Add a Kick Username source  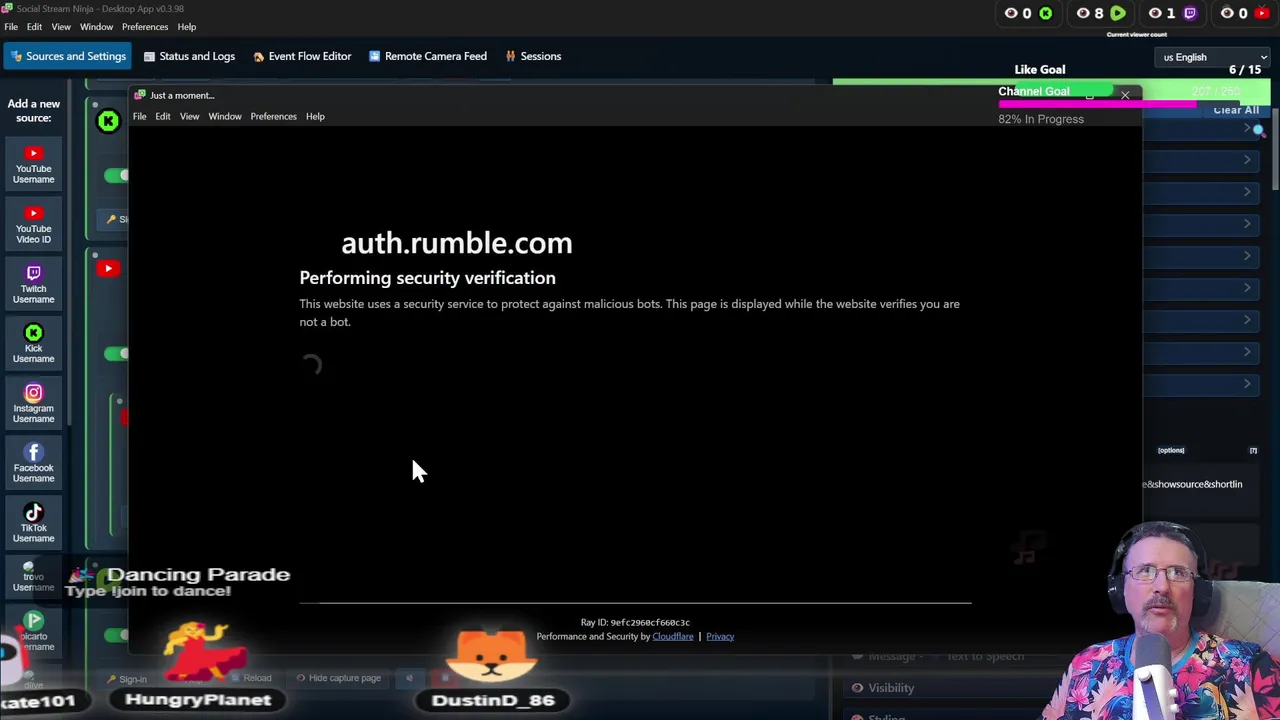coord(33,345)
